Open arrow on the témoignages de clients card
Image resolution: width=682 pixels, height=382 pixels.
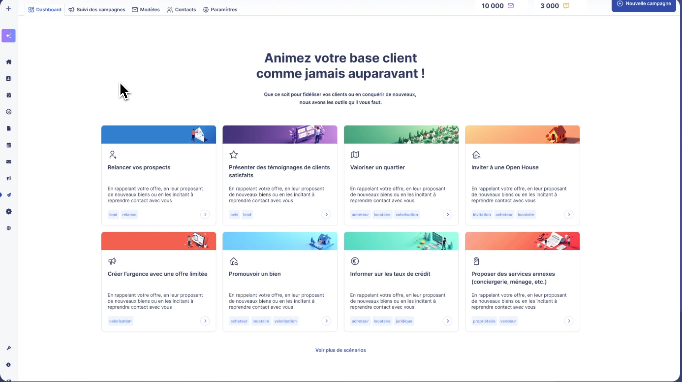pos(326,214)
